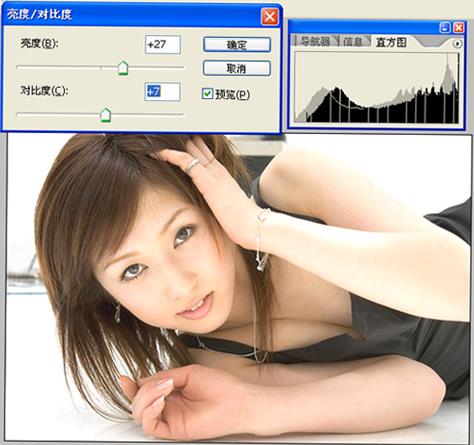Click the 亮度 brightness value field
The height and width of the screenshot is (445, 474).
point(163,45)
